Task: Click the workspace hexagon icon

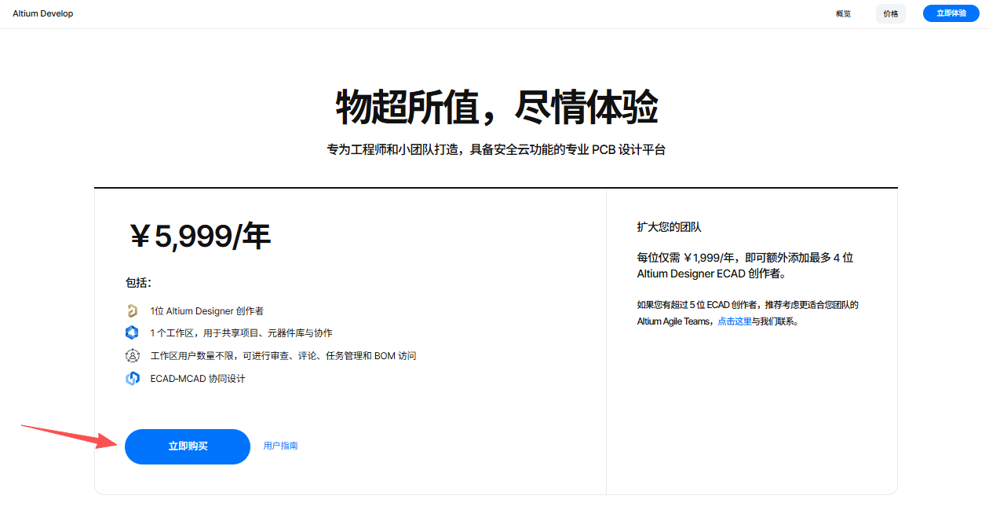Action: click(132, 332)
